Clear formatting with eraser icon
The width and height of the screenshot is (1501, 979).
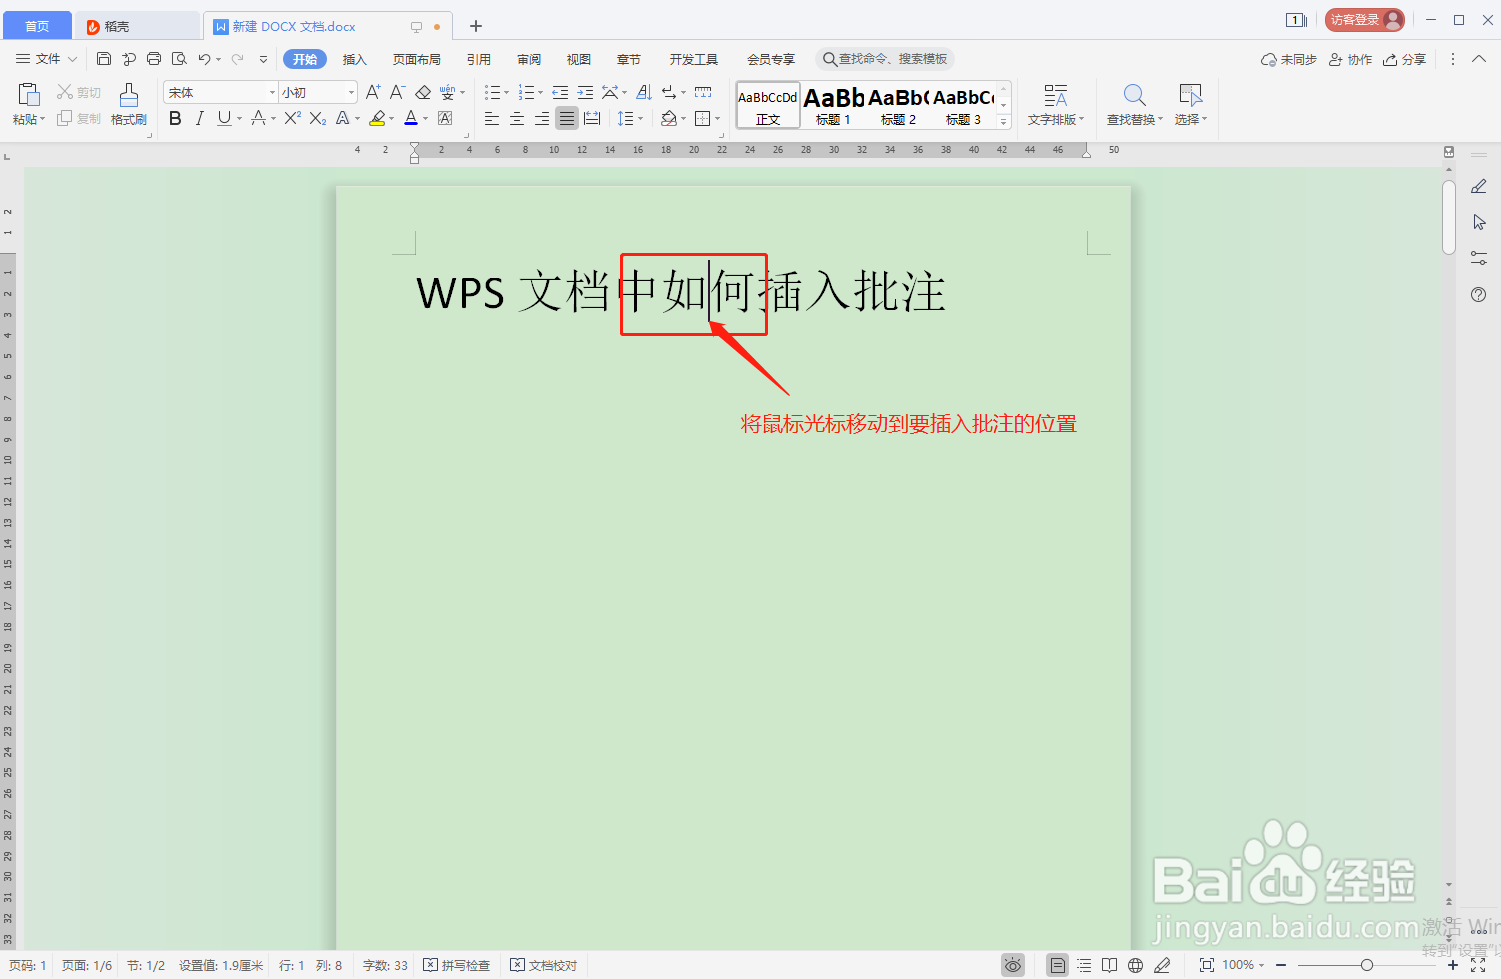tap(423, 92)
